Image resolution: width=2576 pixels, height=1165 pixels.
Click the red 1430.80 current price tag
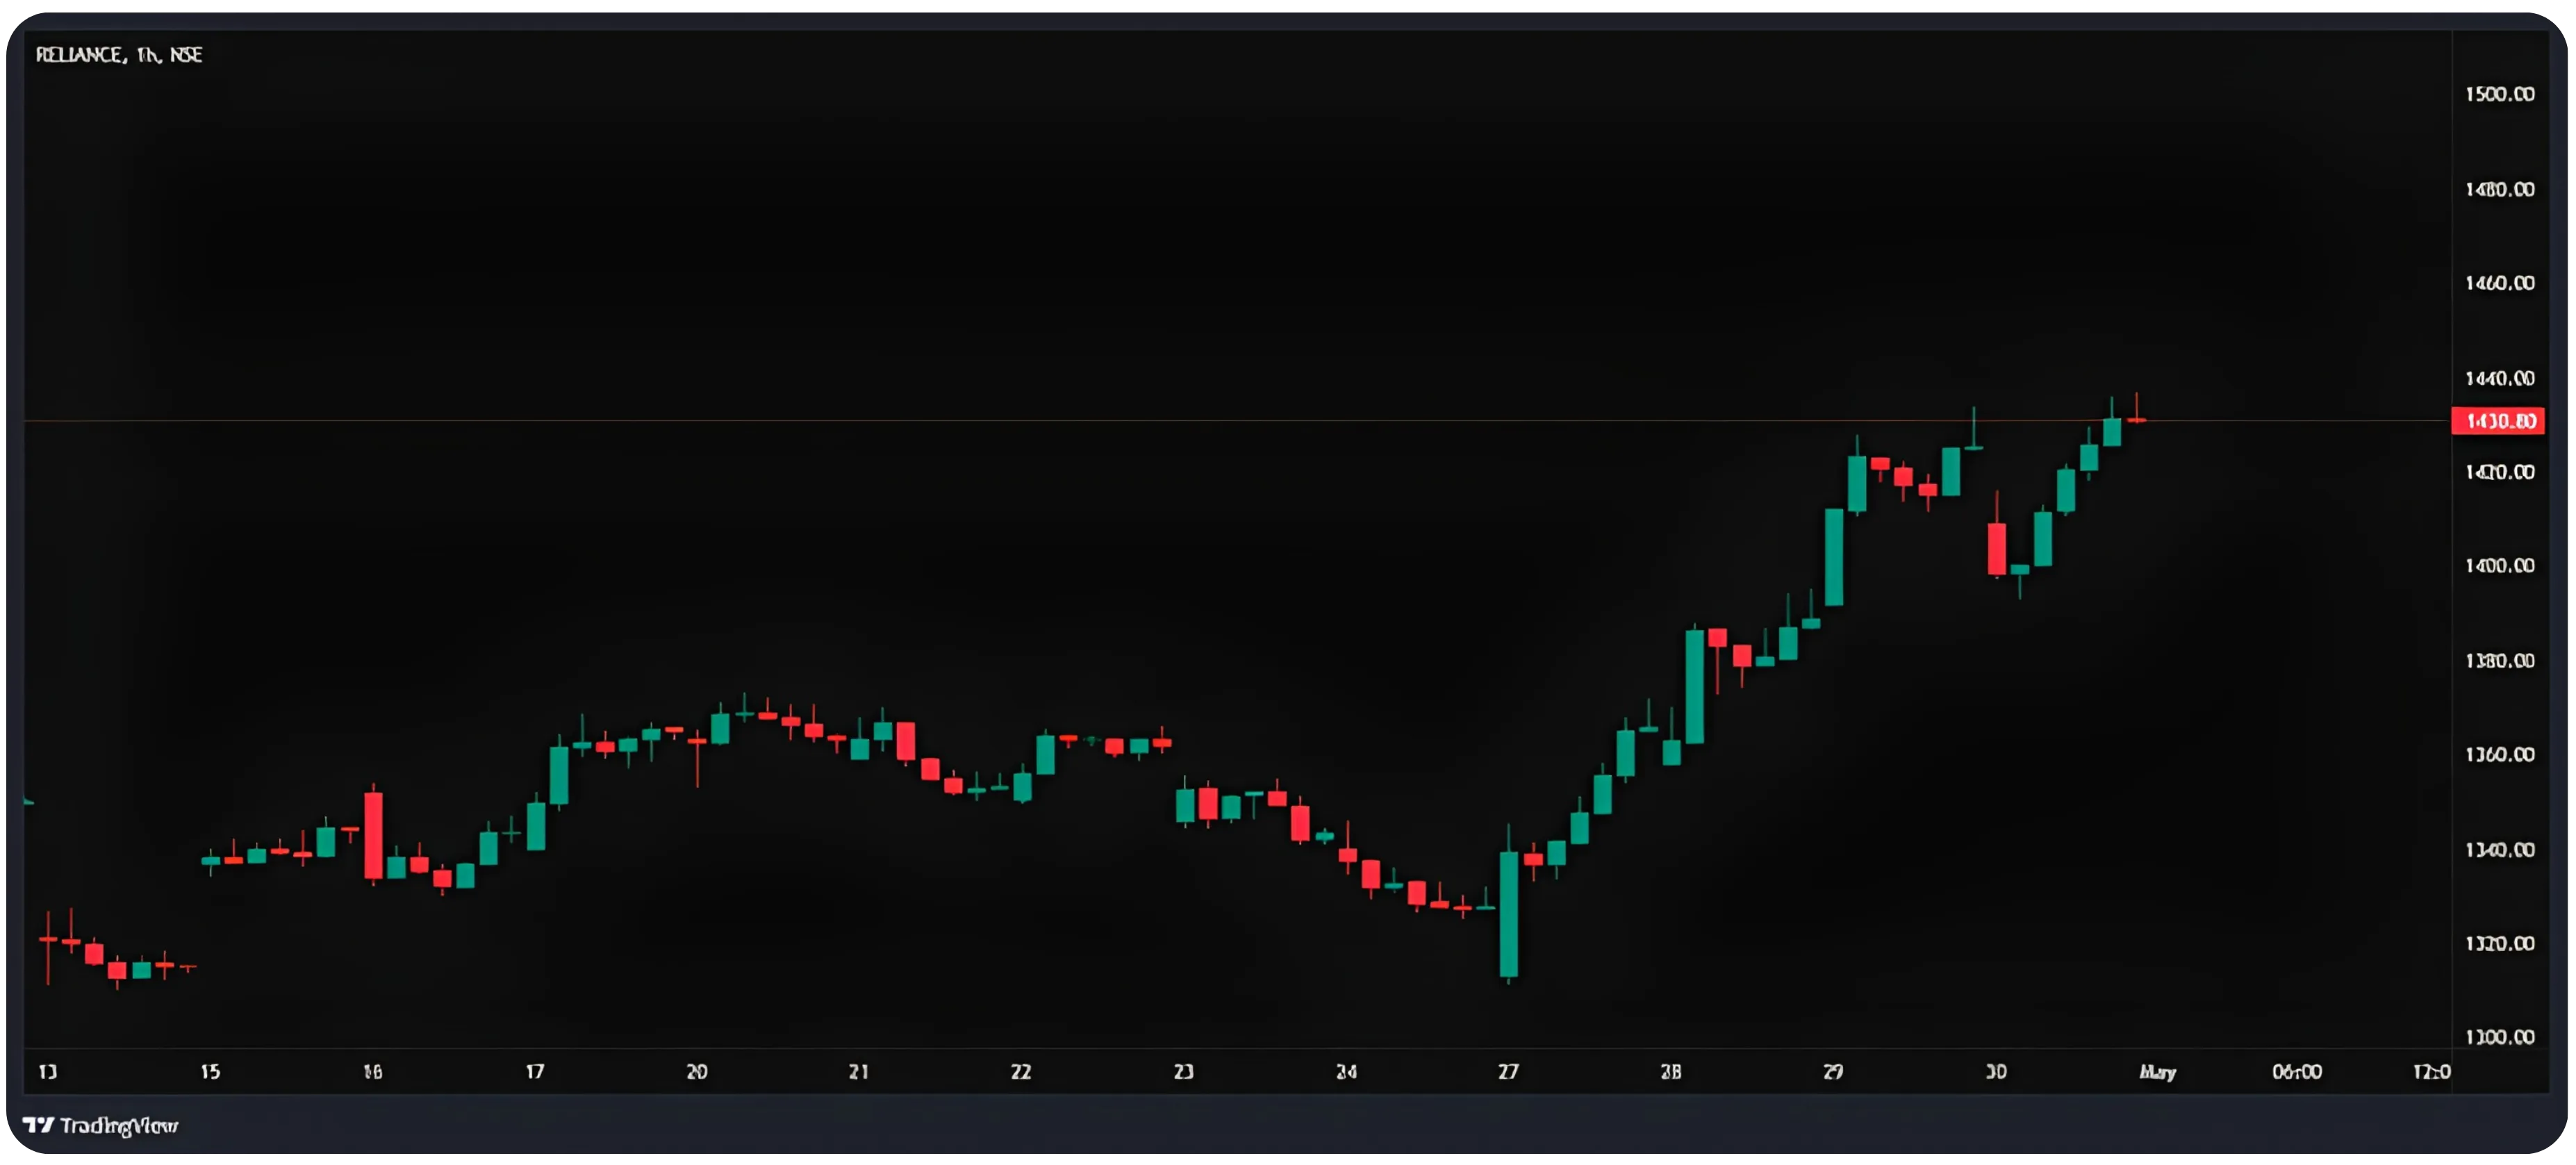pyautogui.click(x=2498, y=421)
